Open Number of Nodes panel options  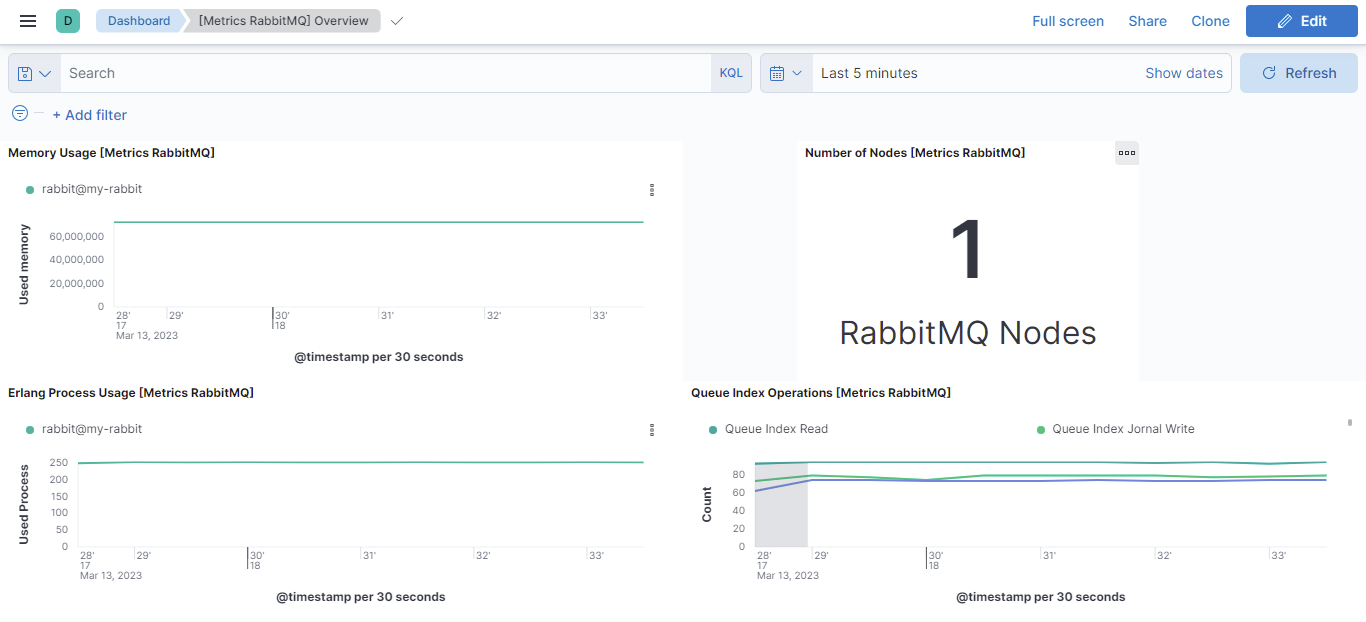[1127, 153]
